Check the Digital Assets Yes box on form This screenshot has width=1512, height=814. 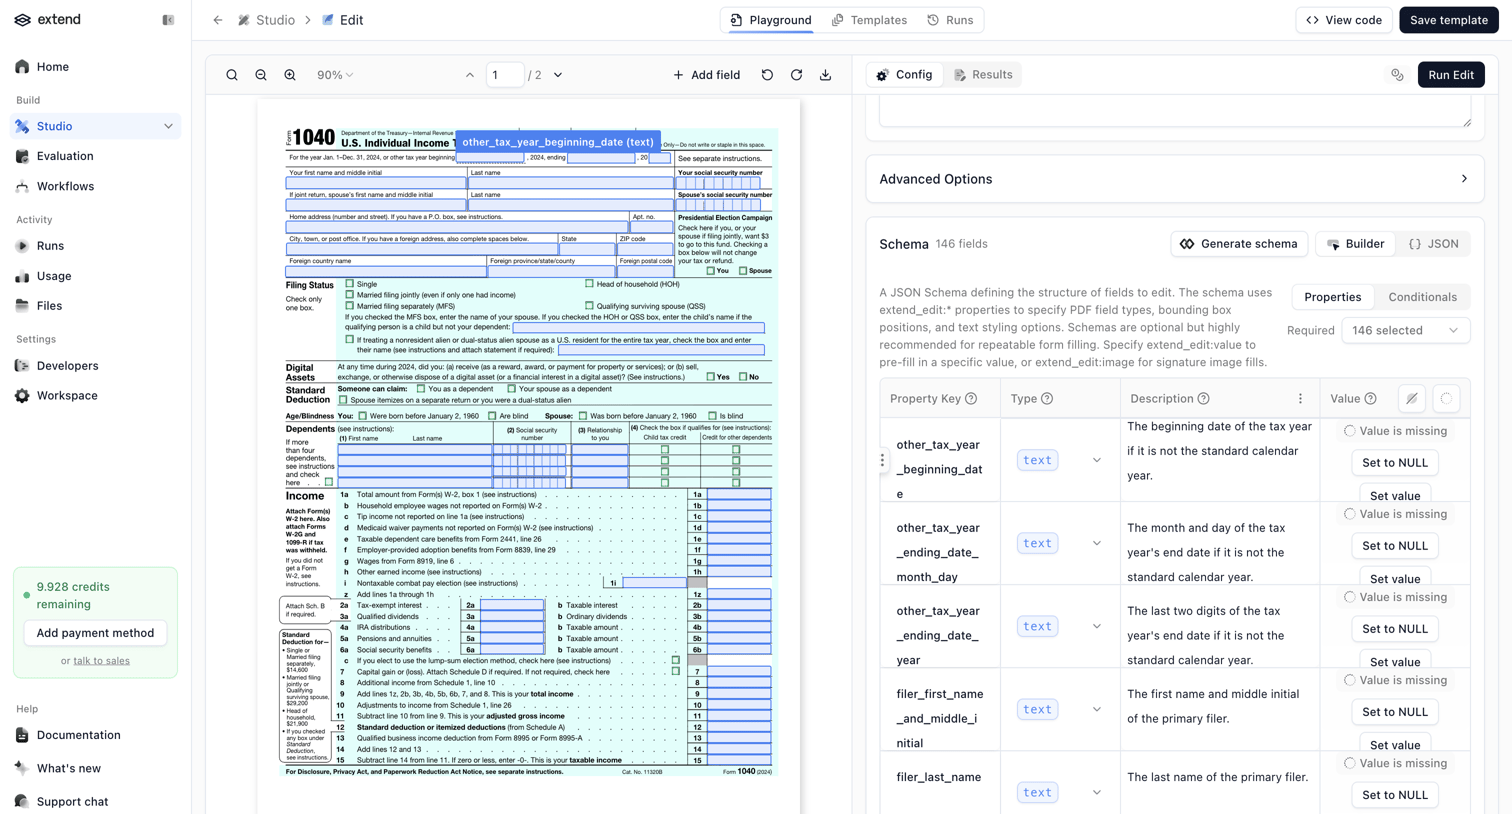[710, 377]
